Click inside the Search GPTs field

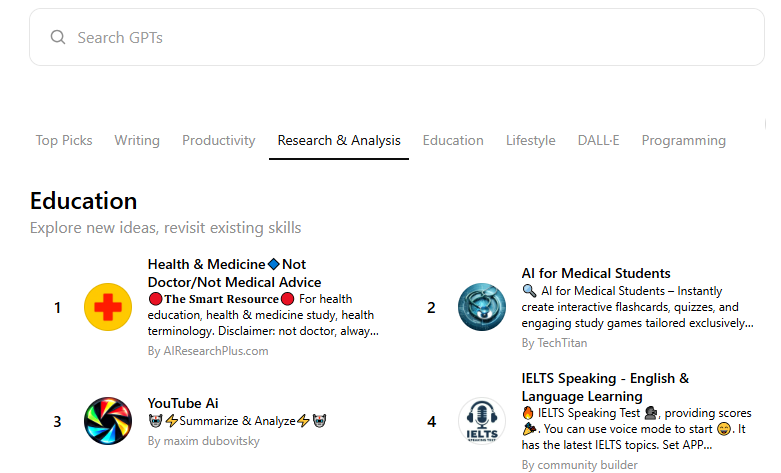[x=400, y=38]
